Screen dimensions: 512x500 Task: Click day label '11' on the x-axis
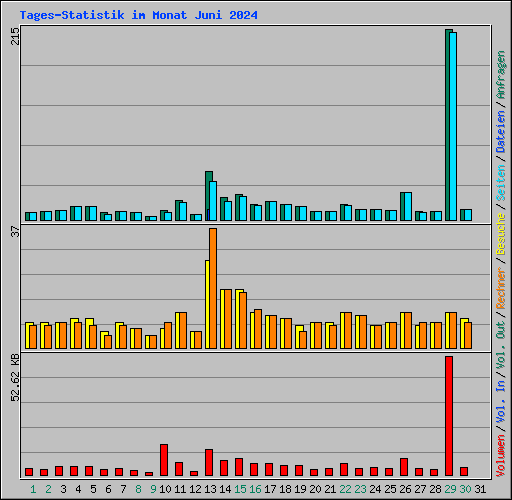[180, 489]
